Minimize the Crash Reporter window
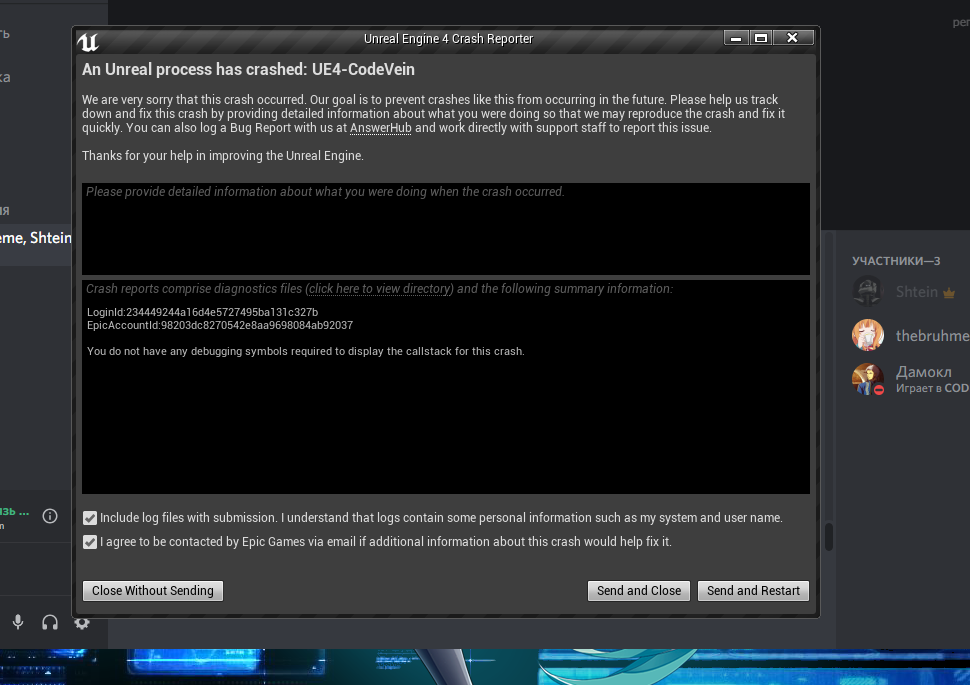 [736, 38]
